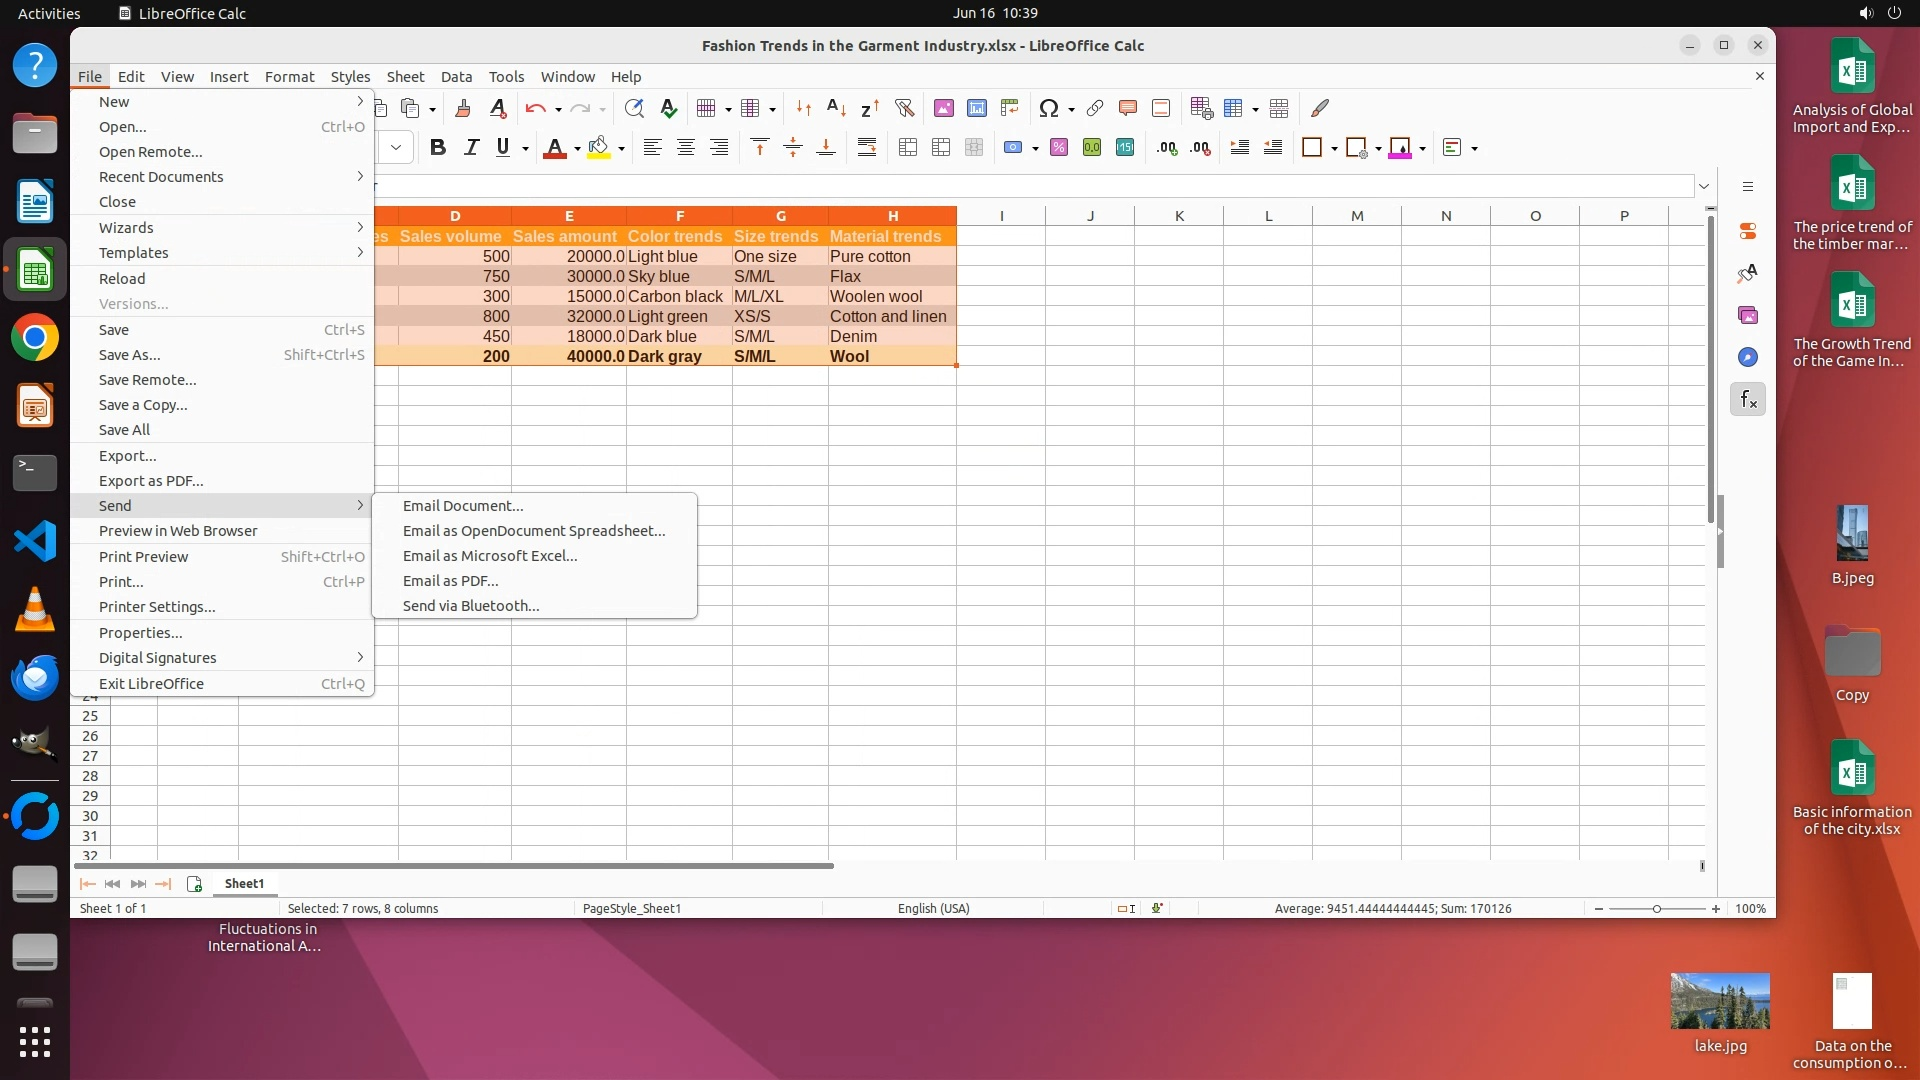Viewport: 1920px width, 1080px height.
Task: Sort ascending with the A-Z icon
Action: (x=837, y=108)
